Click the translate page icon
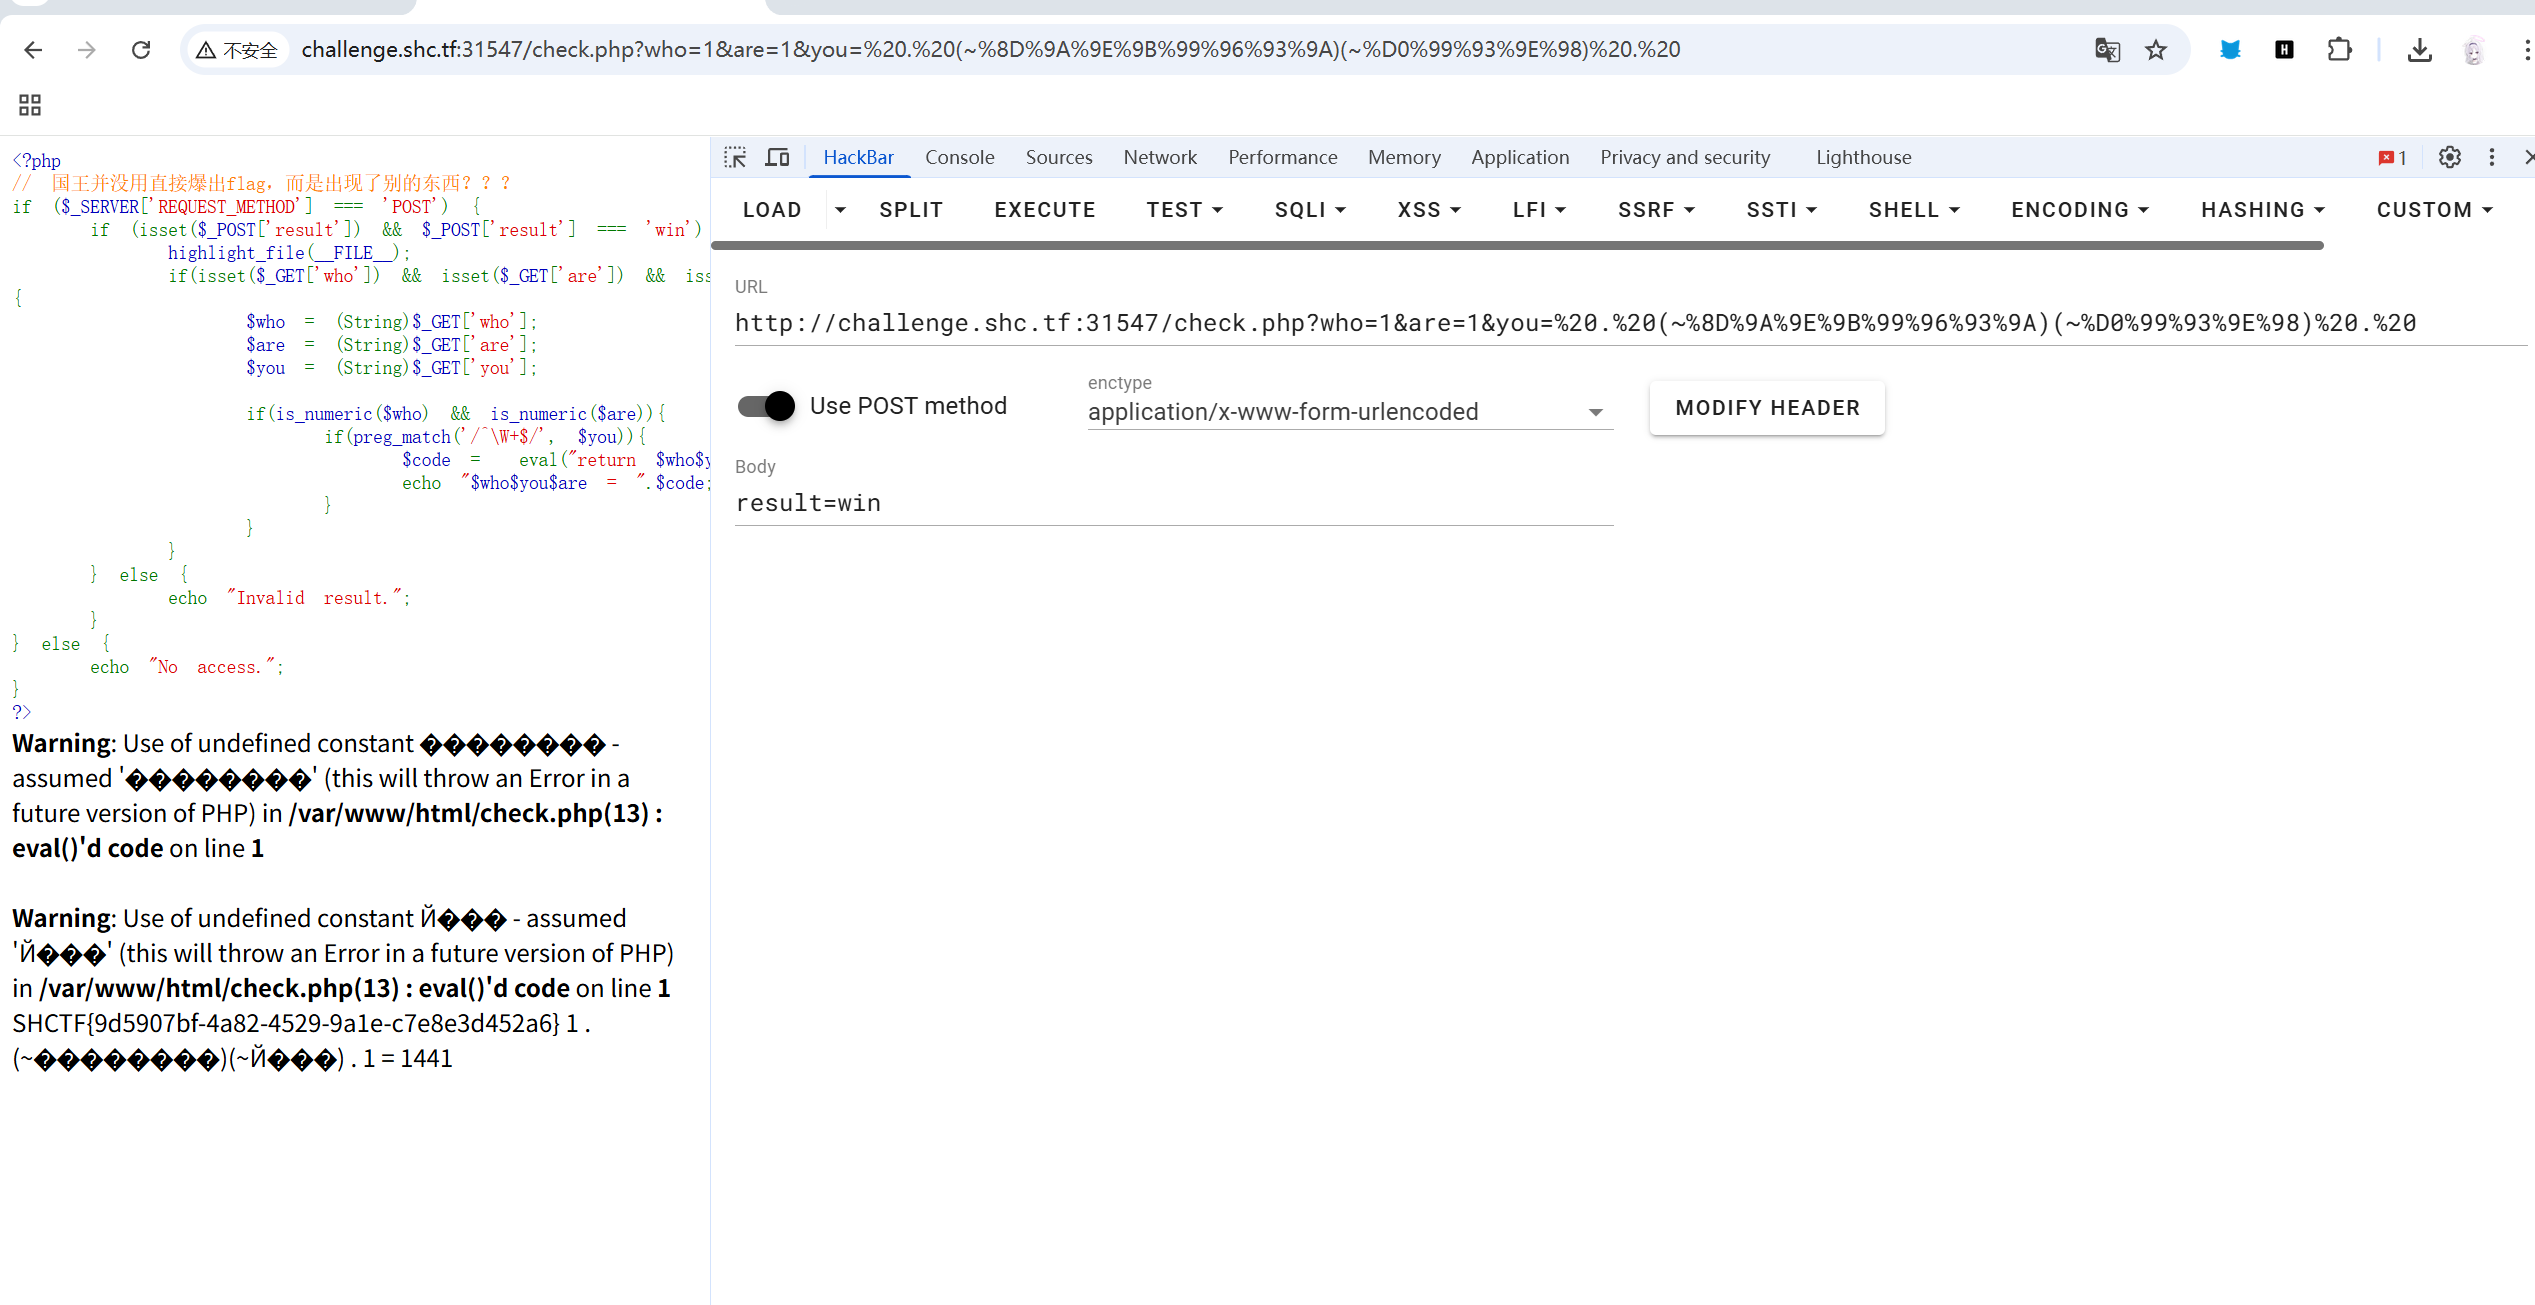Image resolution: width=2535 pixels, height=1305 pixels. tap(2107, 50)
